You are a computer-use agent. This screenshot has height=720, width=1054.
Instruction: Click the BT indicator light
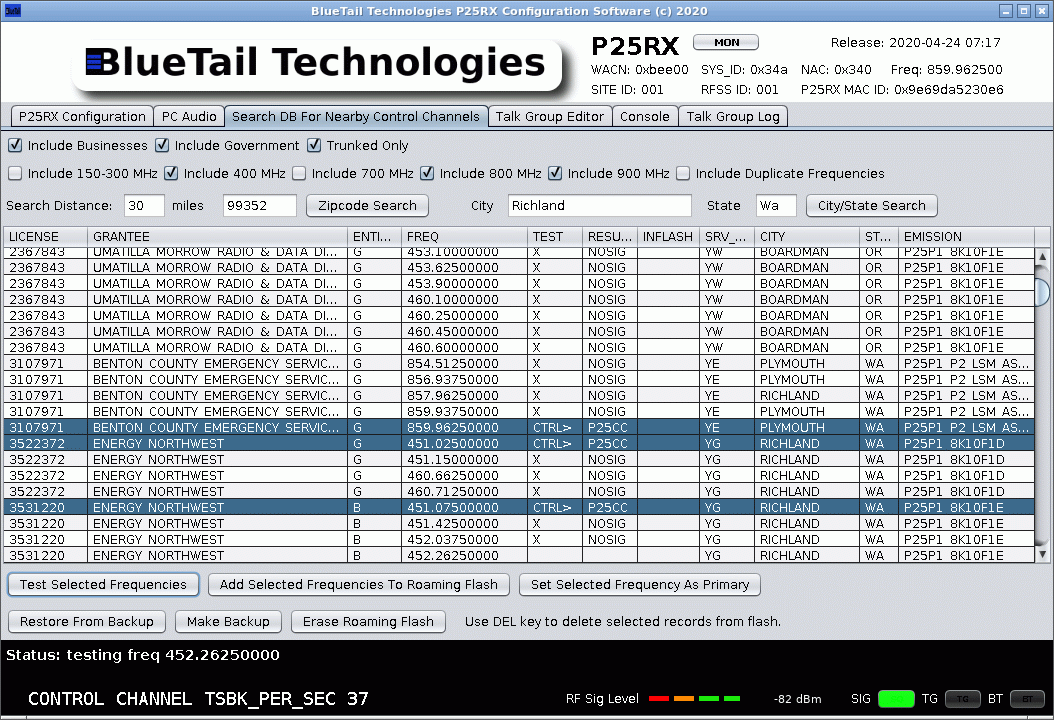pos(1027,698)
